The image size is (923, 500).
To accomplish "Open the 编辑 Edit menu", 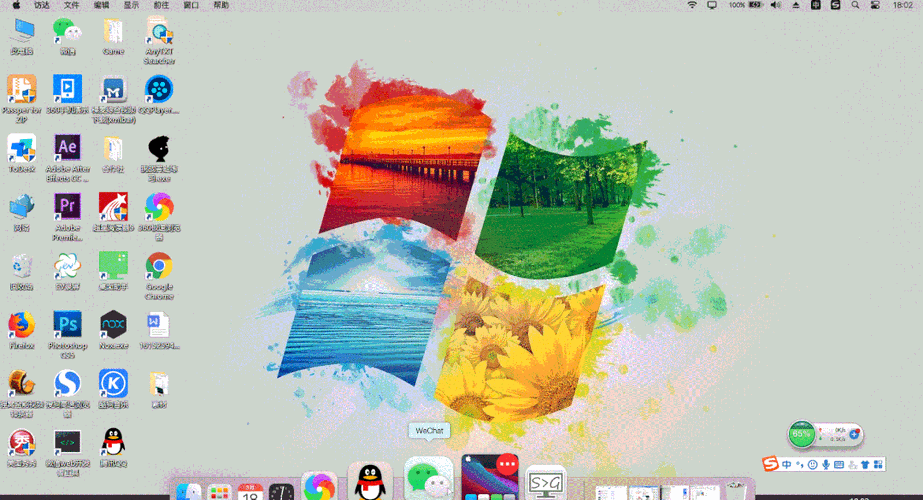I will click(x=101, y=5).
